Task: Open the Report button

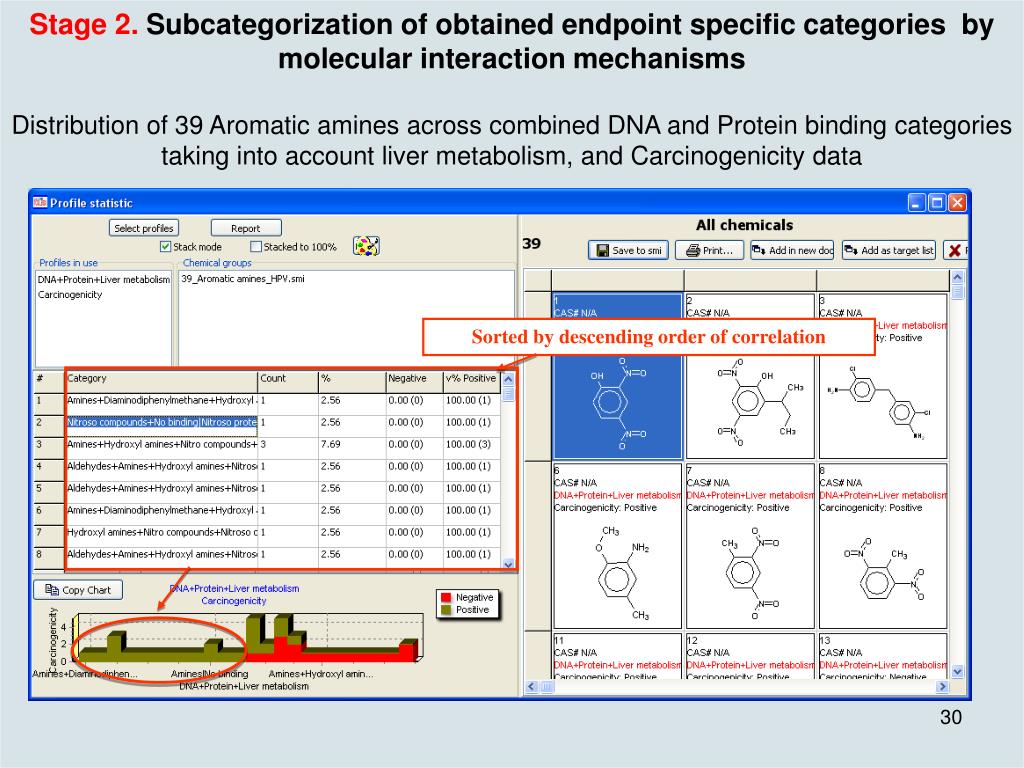Action: (x=246, y=228)
